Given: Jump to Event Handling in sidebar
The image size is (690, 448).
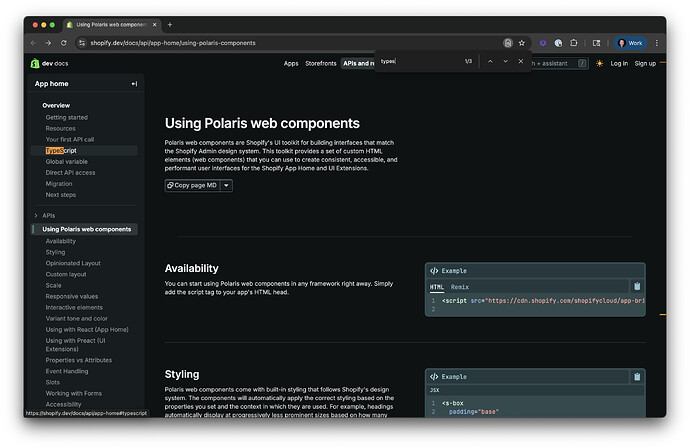Looking at the screenshot, I should point(66,371).
